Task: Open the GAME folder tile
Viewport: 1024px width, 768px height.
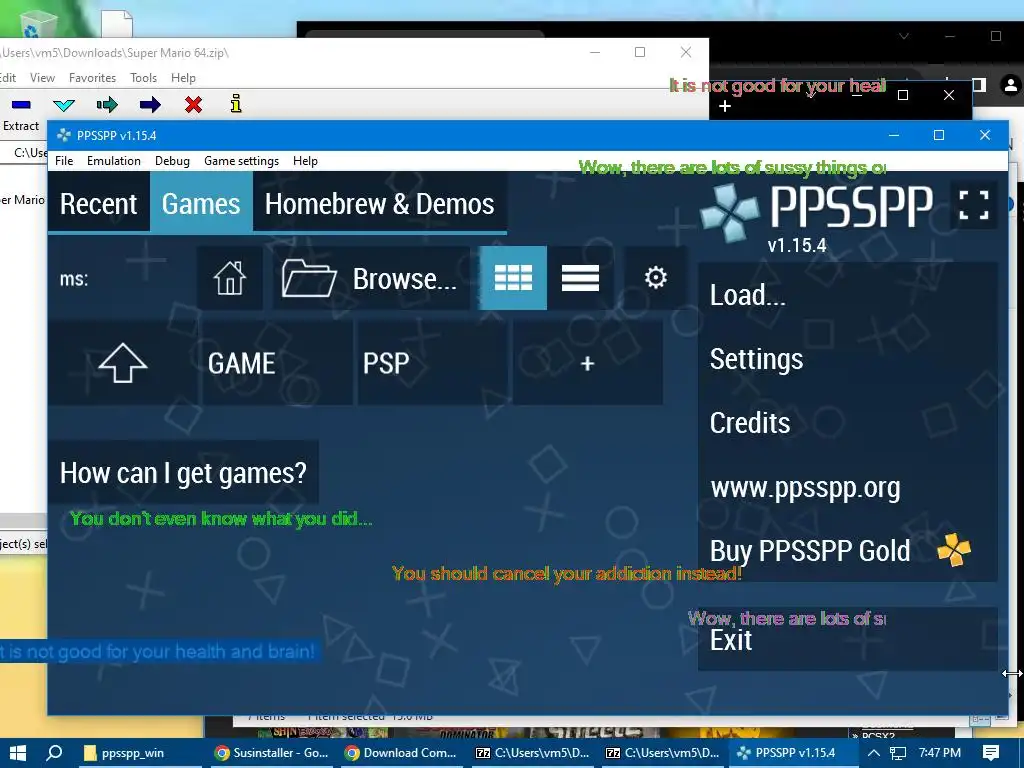Action: [x=277, y=363]
